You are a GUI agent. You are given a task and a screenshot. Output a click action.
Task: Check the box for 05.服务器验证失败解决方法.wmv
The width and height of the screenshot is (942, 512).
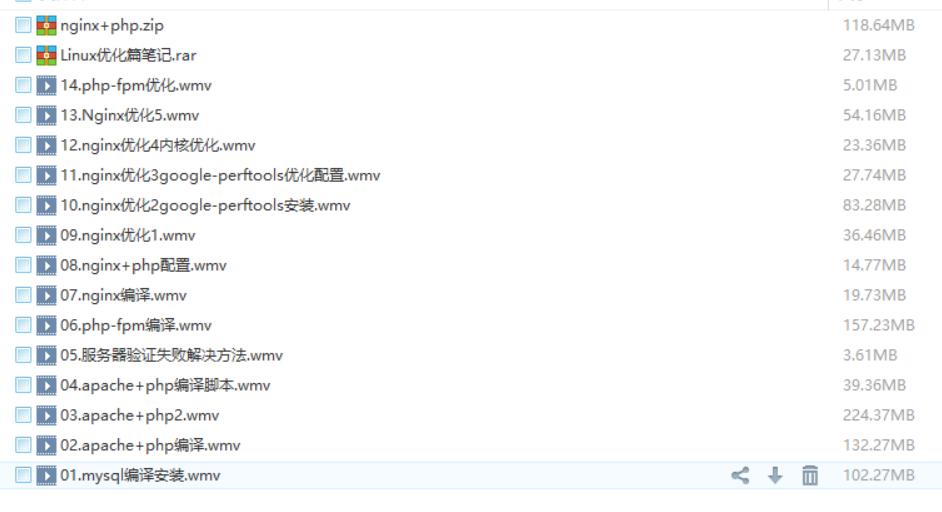(x=23, y=355)
